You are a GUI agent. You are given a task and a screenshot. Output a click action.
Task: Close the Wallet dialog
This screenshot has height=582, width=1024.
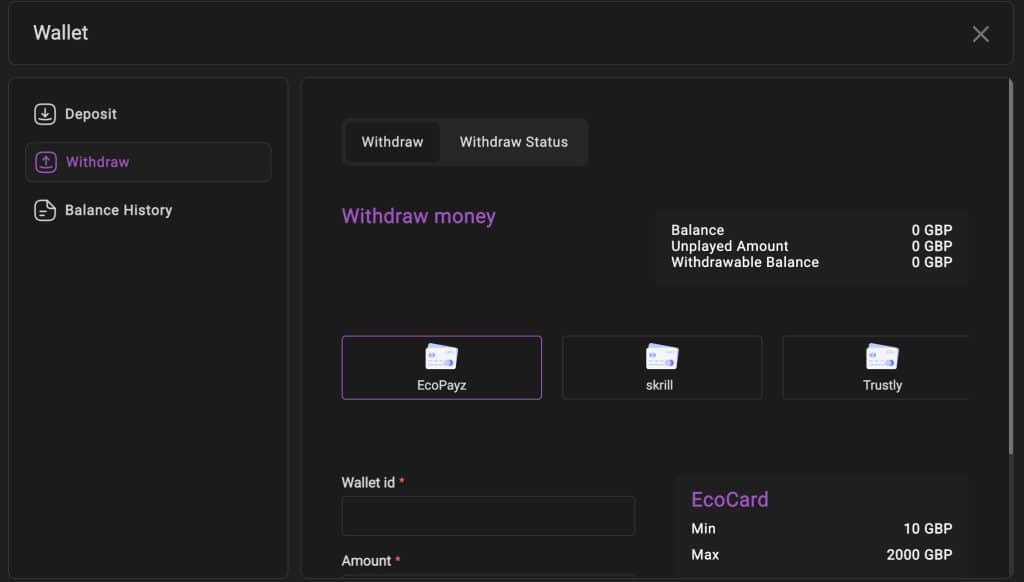tap(980, 34)
